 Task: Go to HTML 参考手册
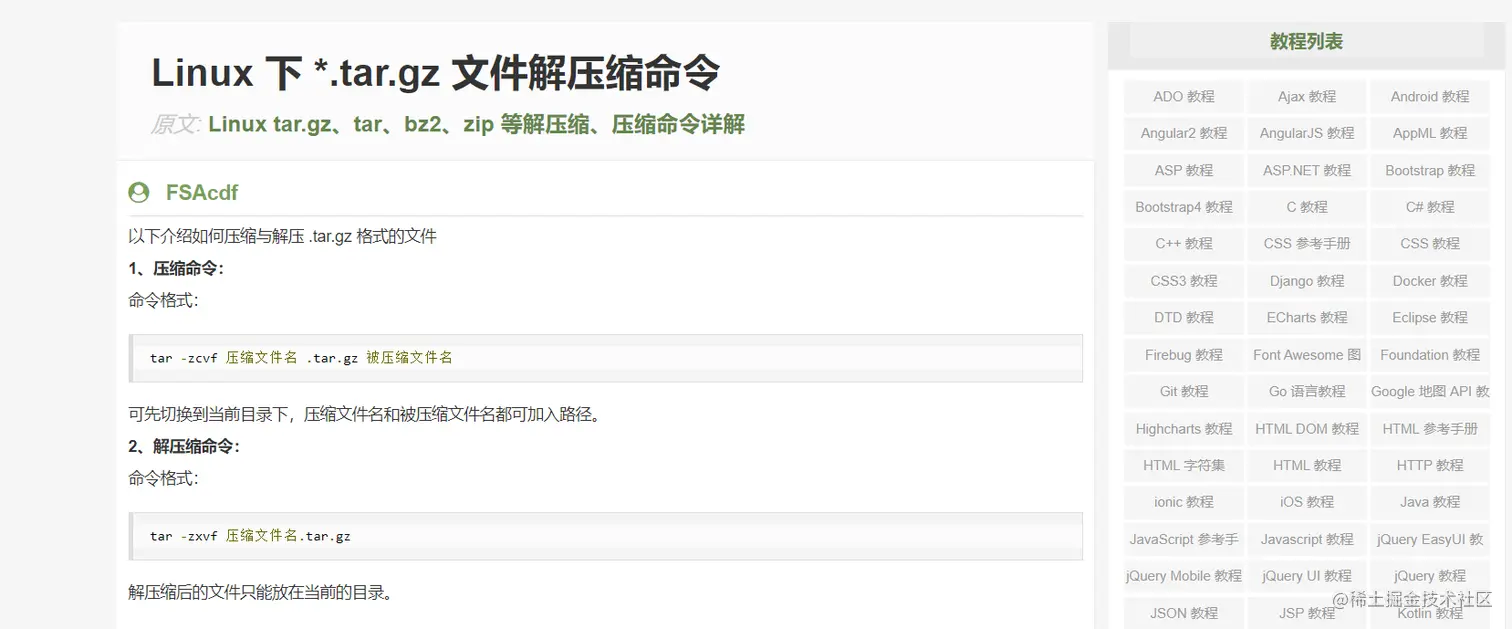coord(1430,429)
